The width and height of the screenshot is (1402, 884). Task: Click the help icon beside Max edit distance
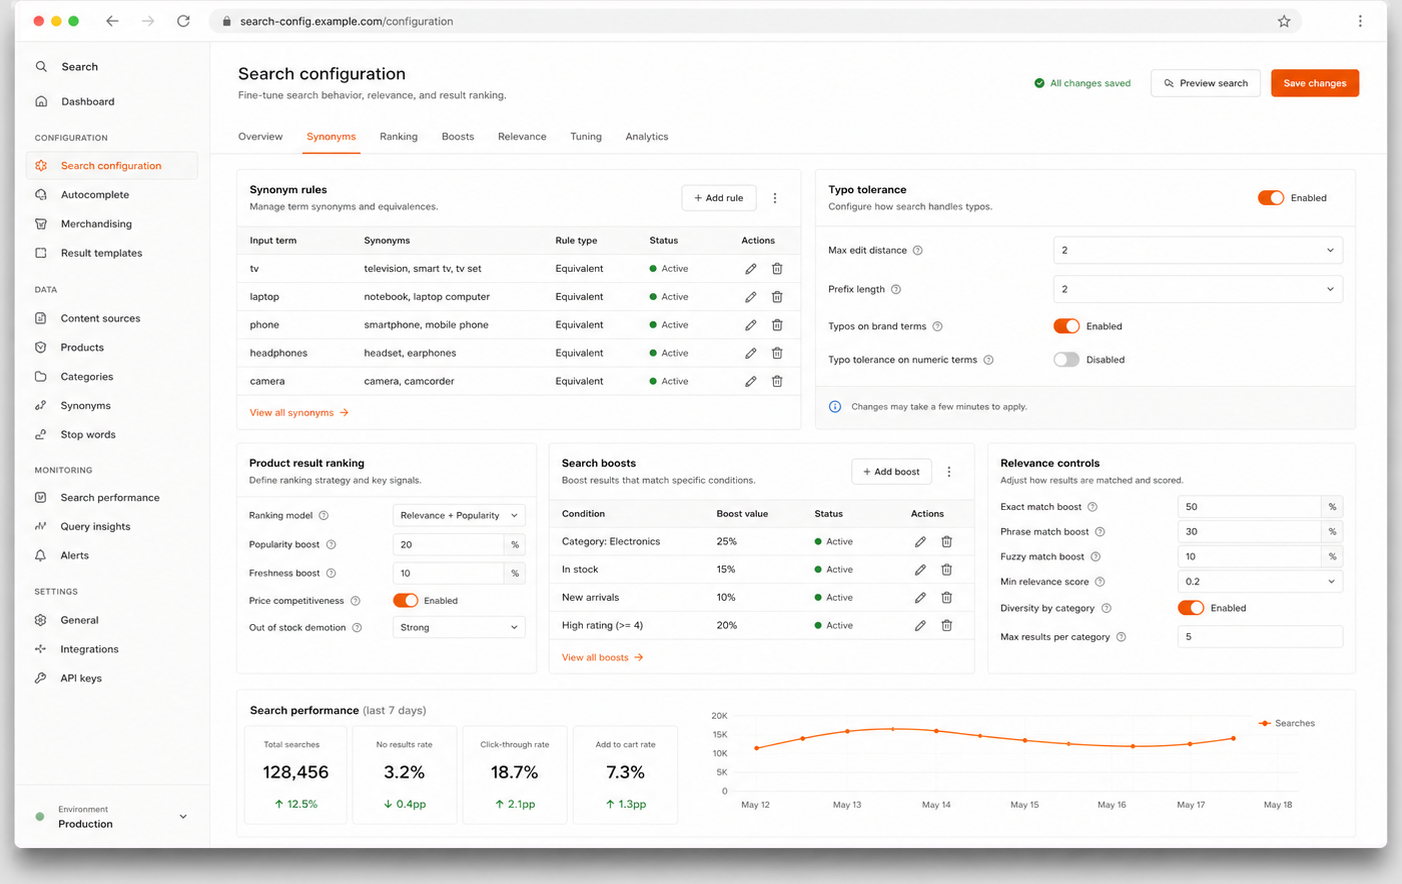point(918,251)
